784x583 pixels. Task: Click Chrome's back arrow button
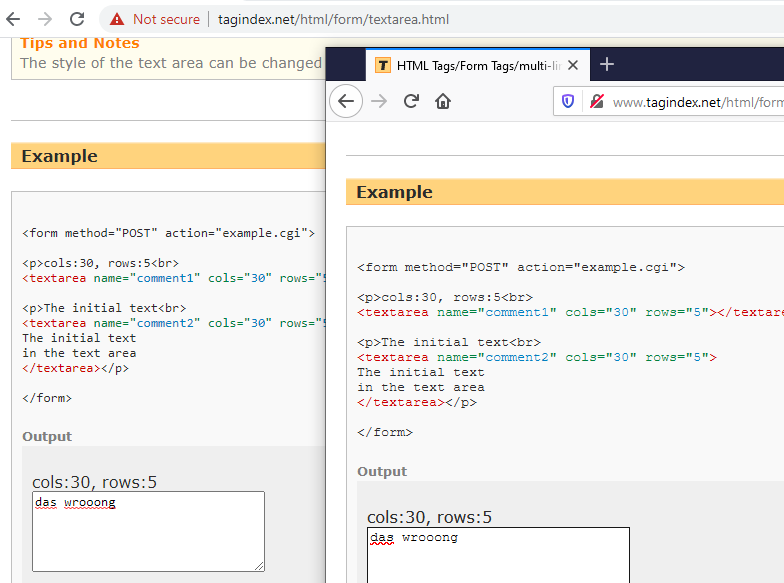pyautogui.click(x=13, y=19)
